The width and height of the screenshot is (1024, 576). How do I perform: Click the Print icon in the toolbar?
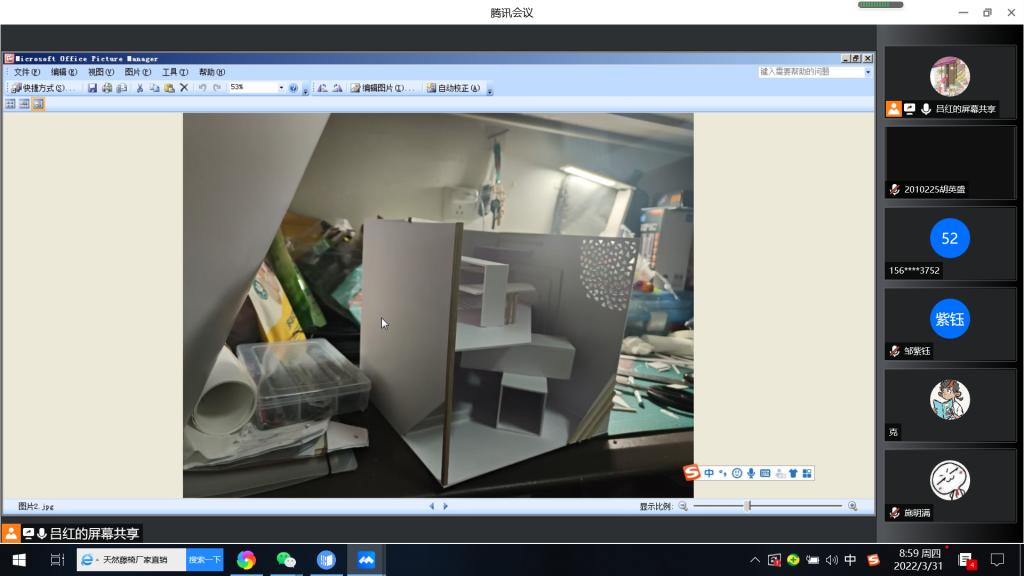[107, 88]
